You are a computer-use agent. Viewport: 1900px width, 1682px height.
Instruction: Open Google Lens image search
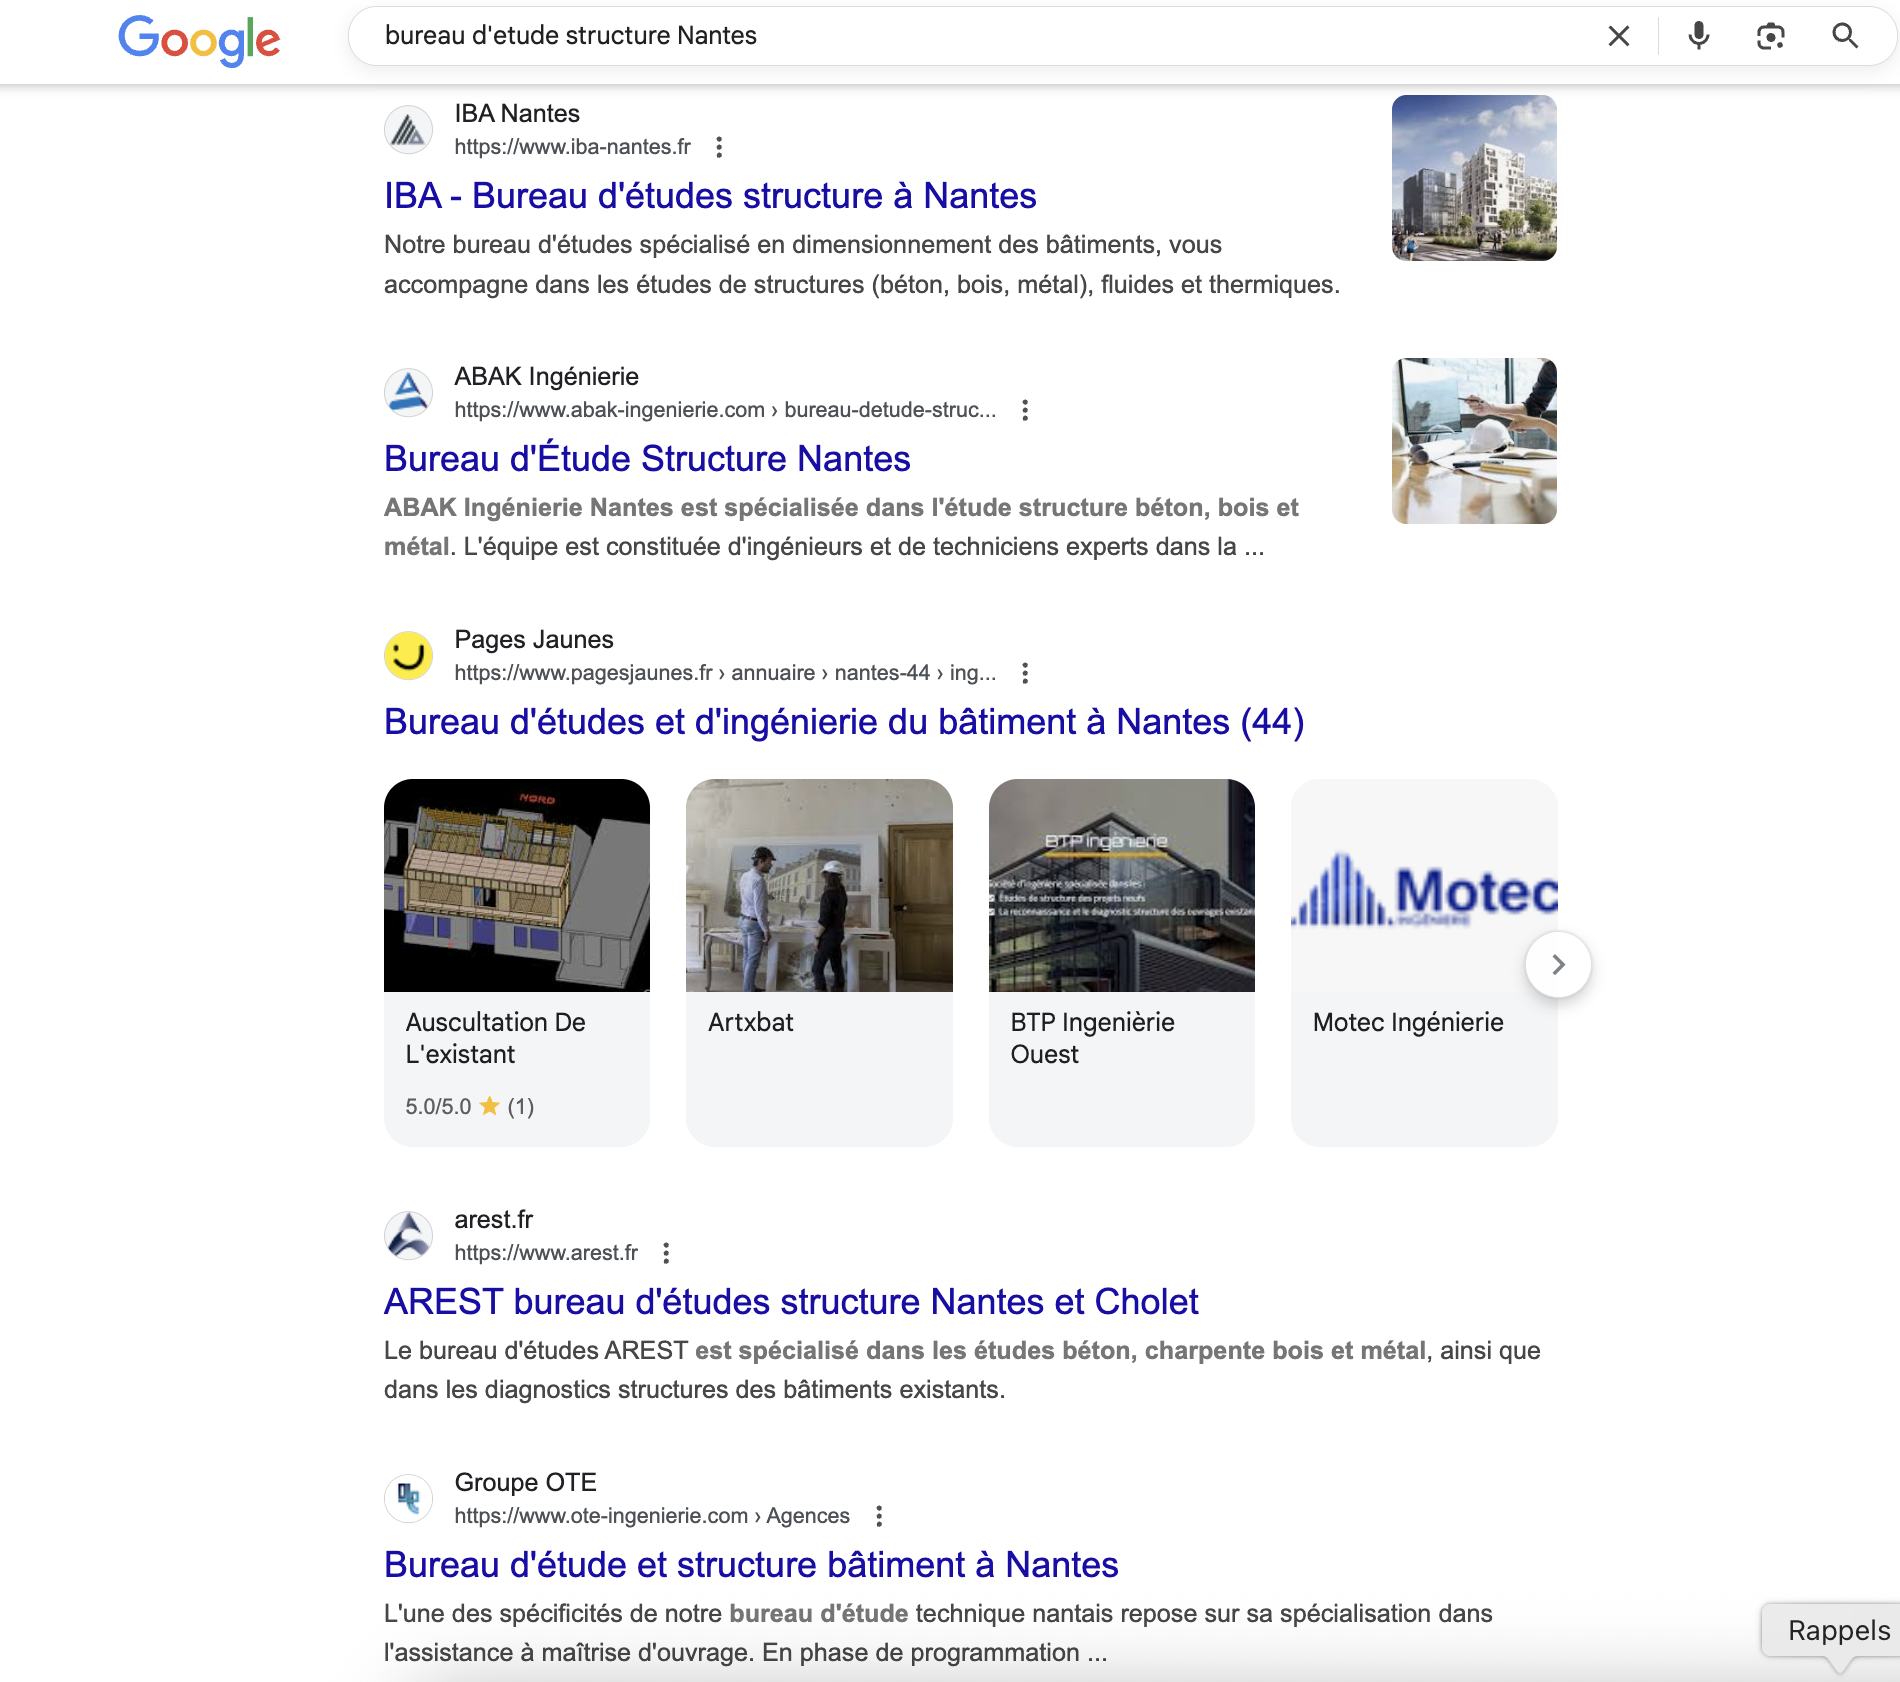coord(1770,37)
